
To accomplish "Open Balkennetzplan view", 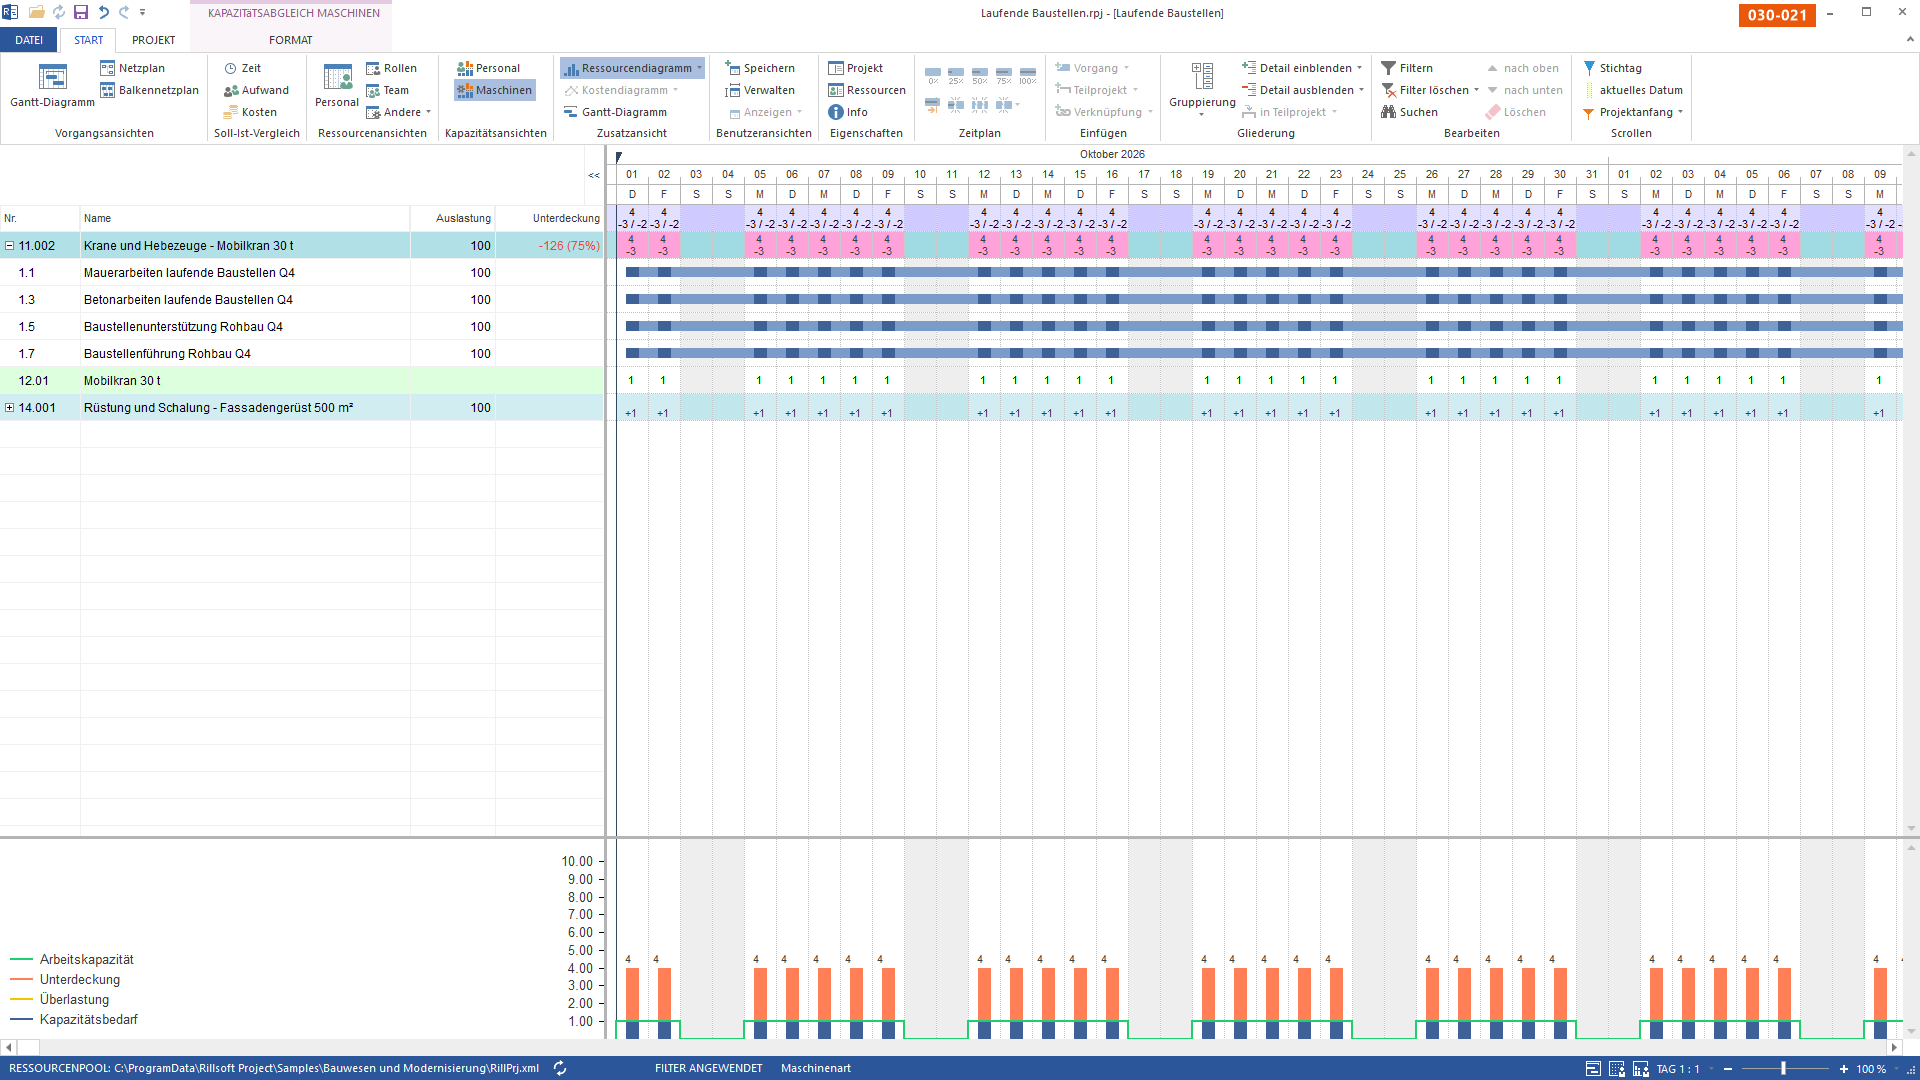I will click(149, 90).
